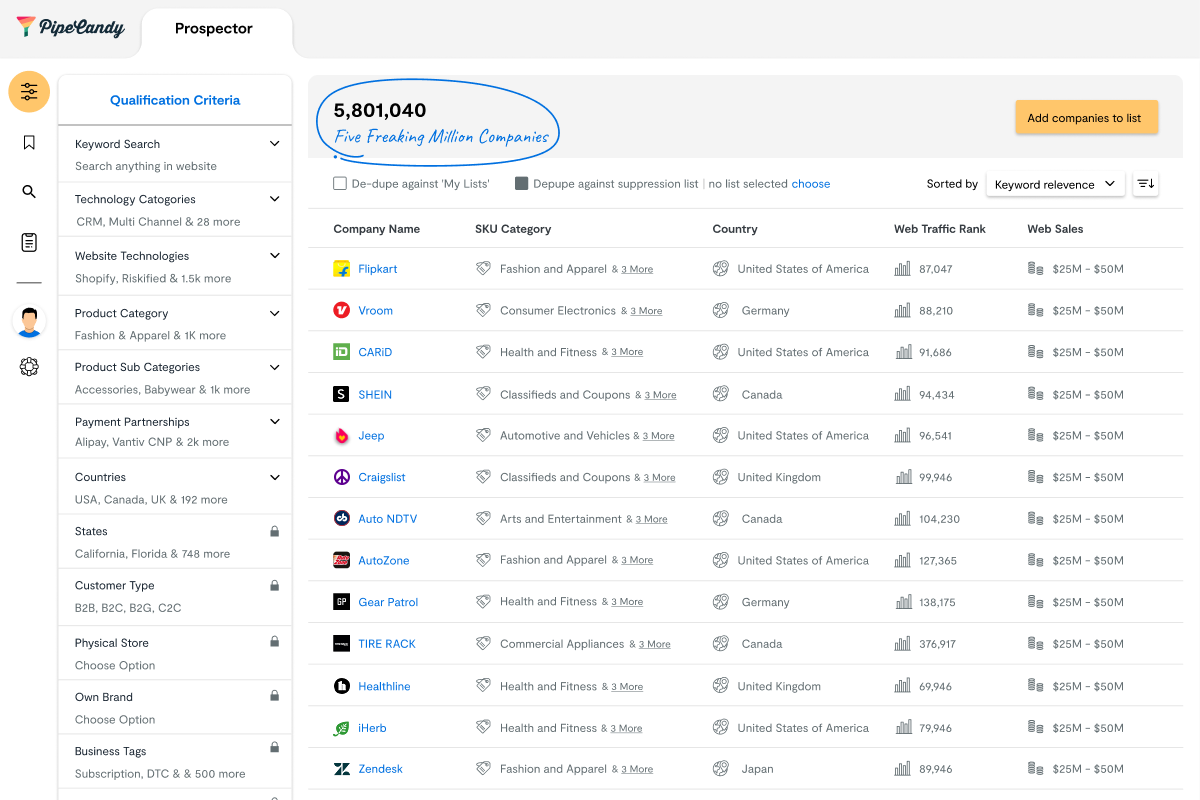Click web traffic bars icon for Flipkart
1200x800 pixels.
click(903, 269)
